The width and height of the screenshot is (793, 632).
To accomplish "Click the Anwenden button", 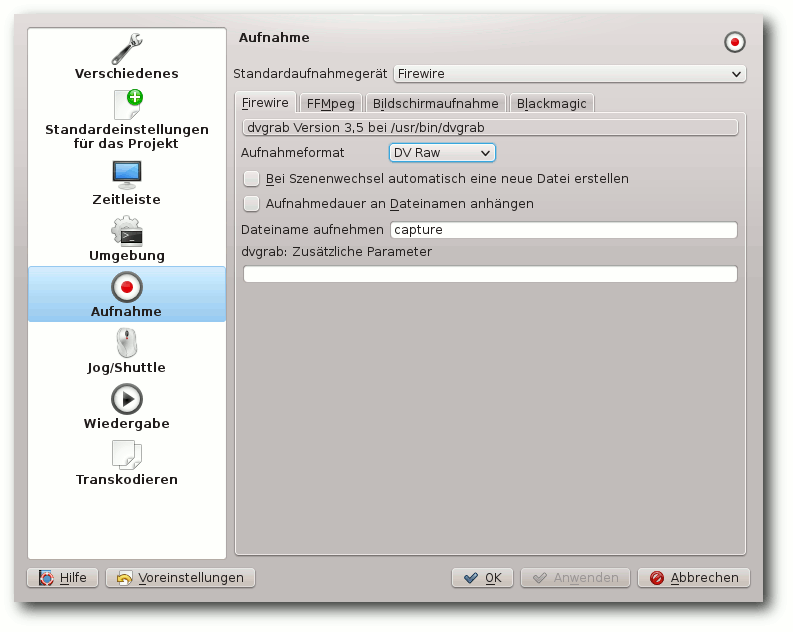I will tap(575, 577).
